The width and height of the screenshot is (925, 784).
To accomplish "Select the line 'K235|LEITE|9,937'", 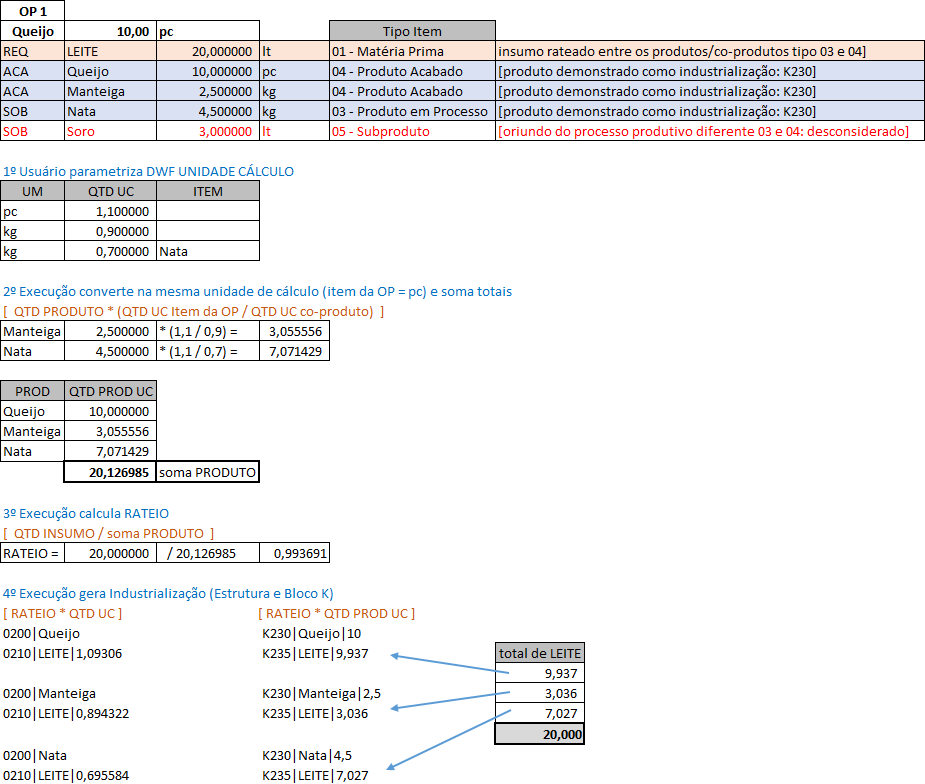I will (315, 653).
